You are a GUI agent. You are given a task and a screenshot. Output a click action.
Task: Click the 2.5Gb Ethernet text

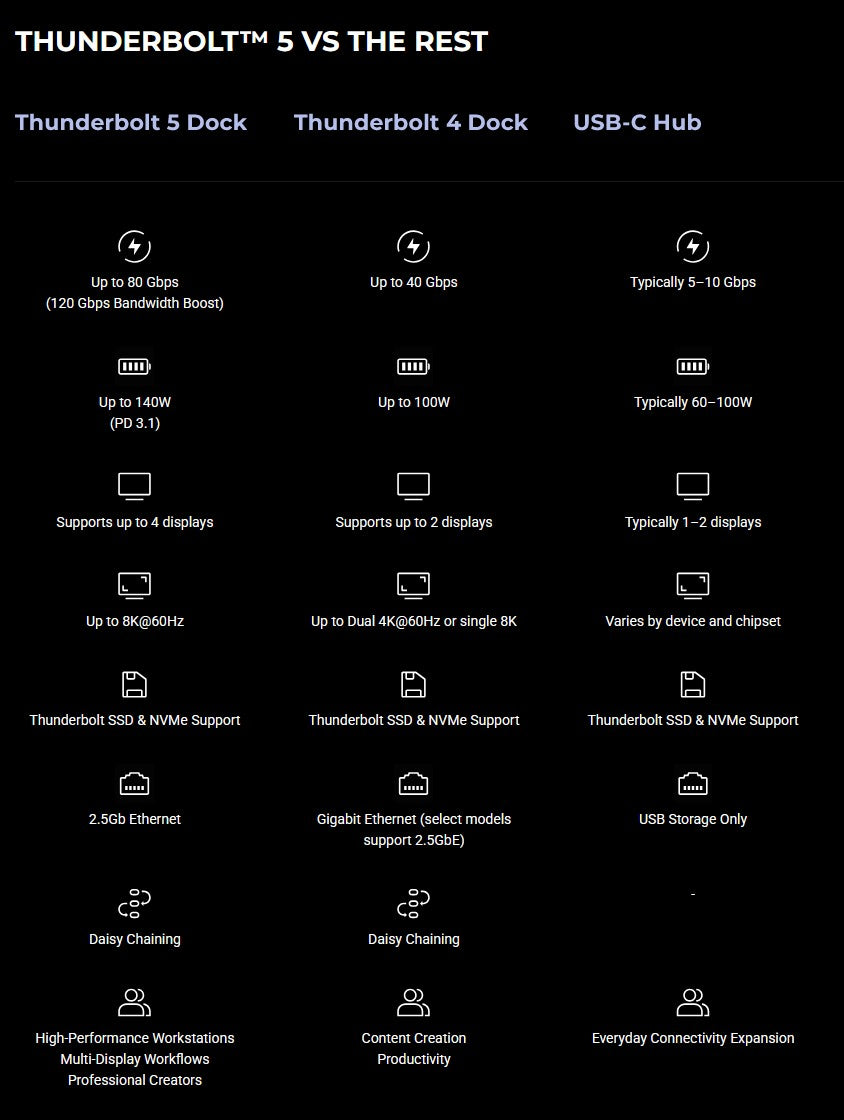tap(134, 819)
